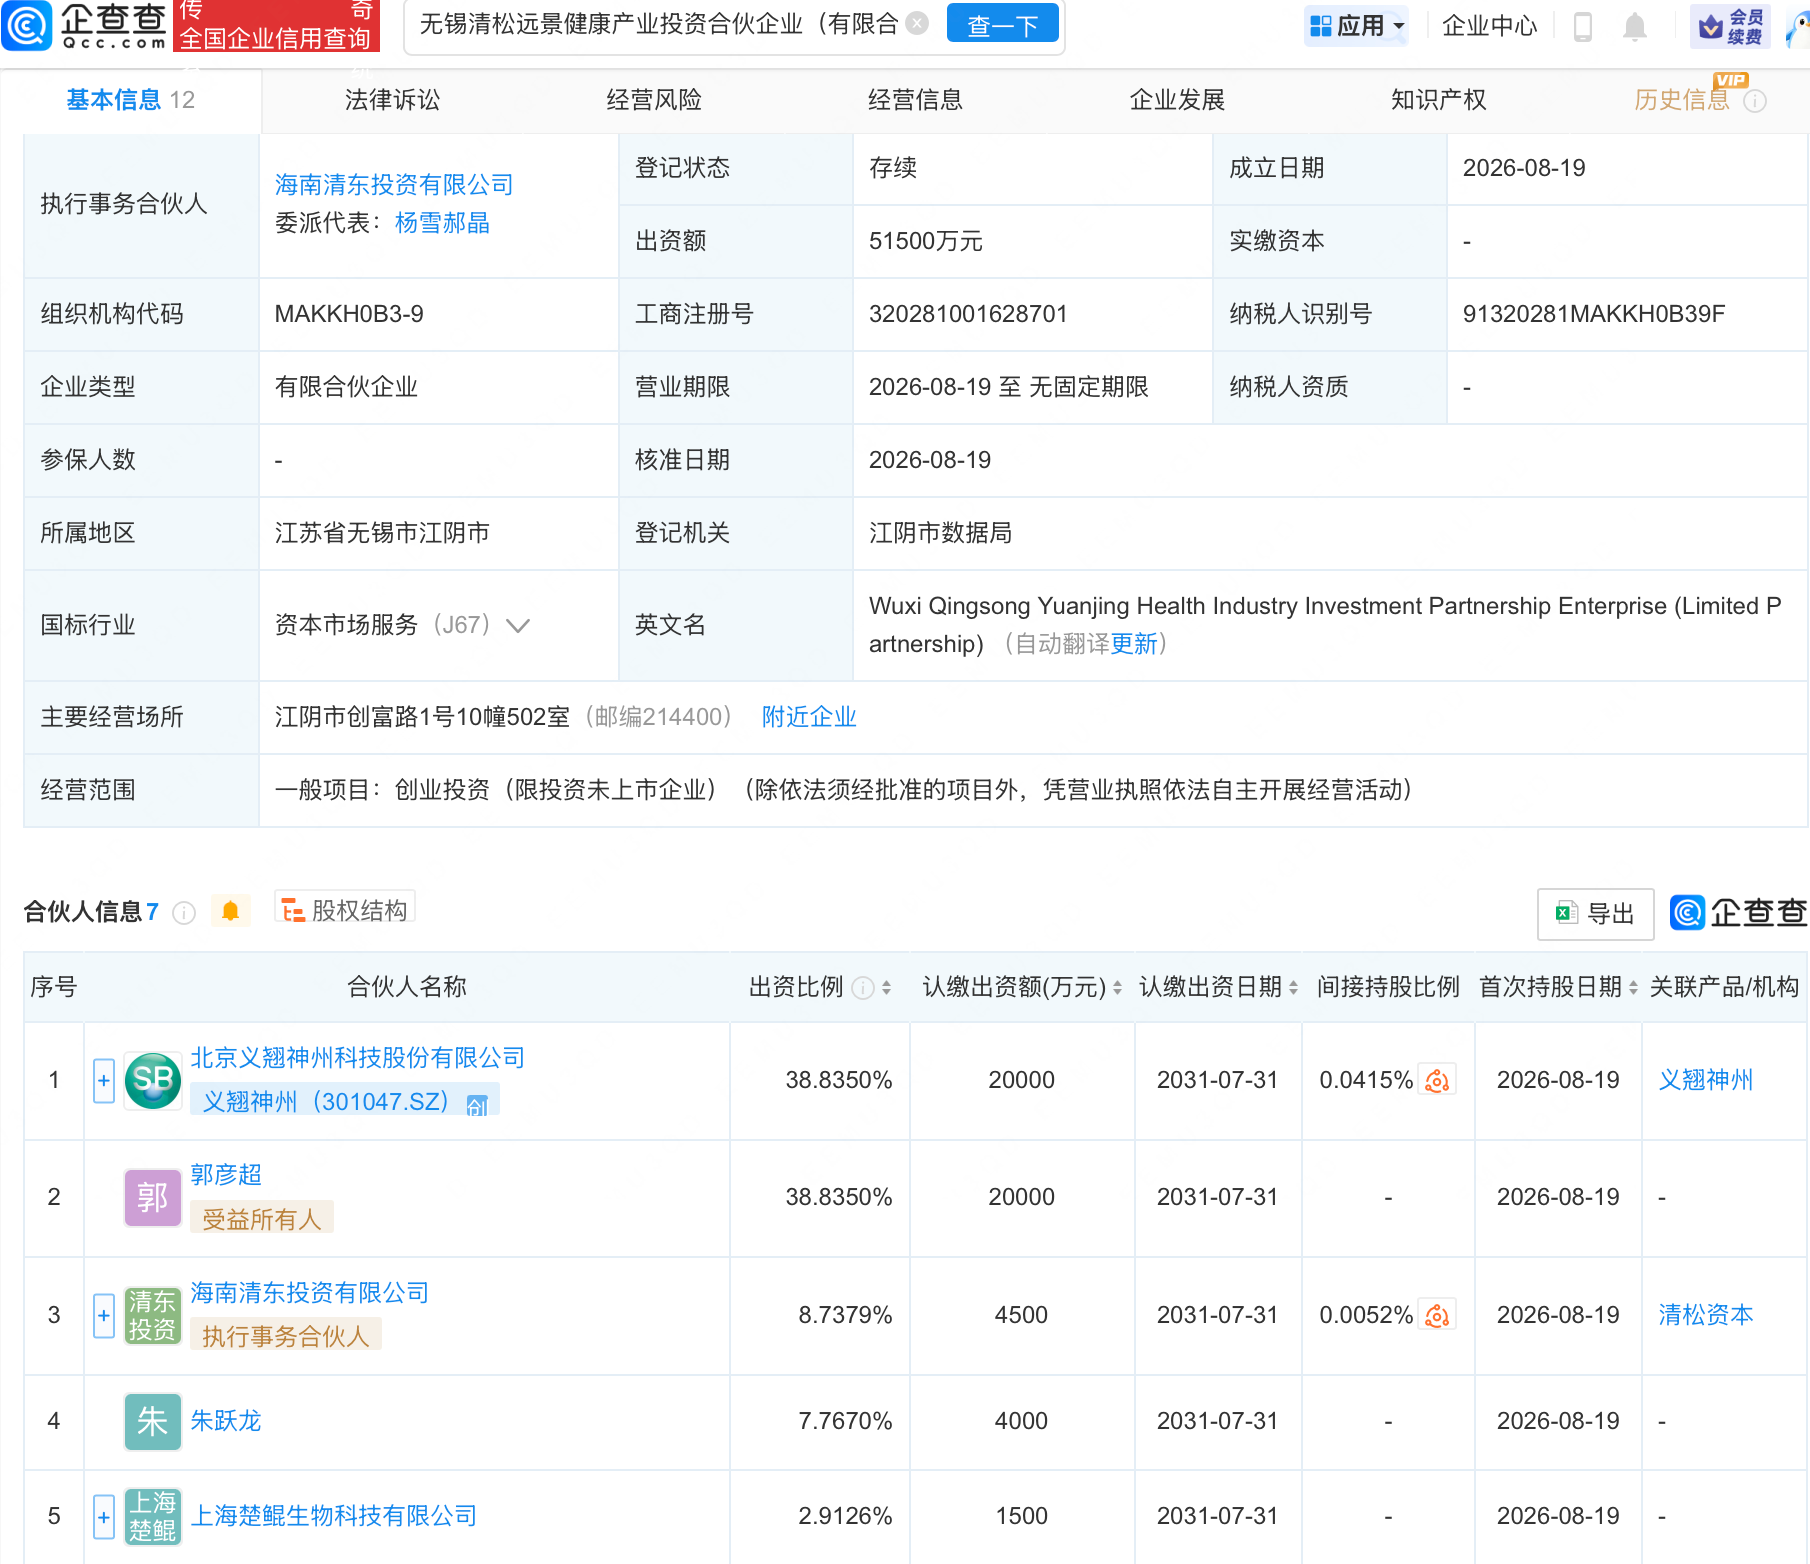
Task: Expand the 海南清东投资有限公司 partner row
Action: [104, 1316]
